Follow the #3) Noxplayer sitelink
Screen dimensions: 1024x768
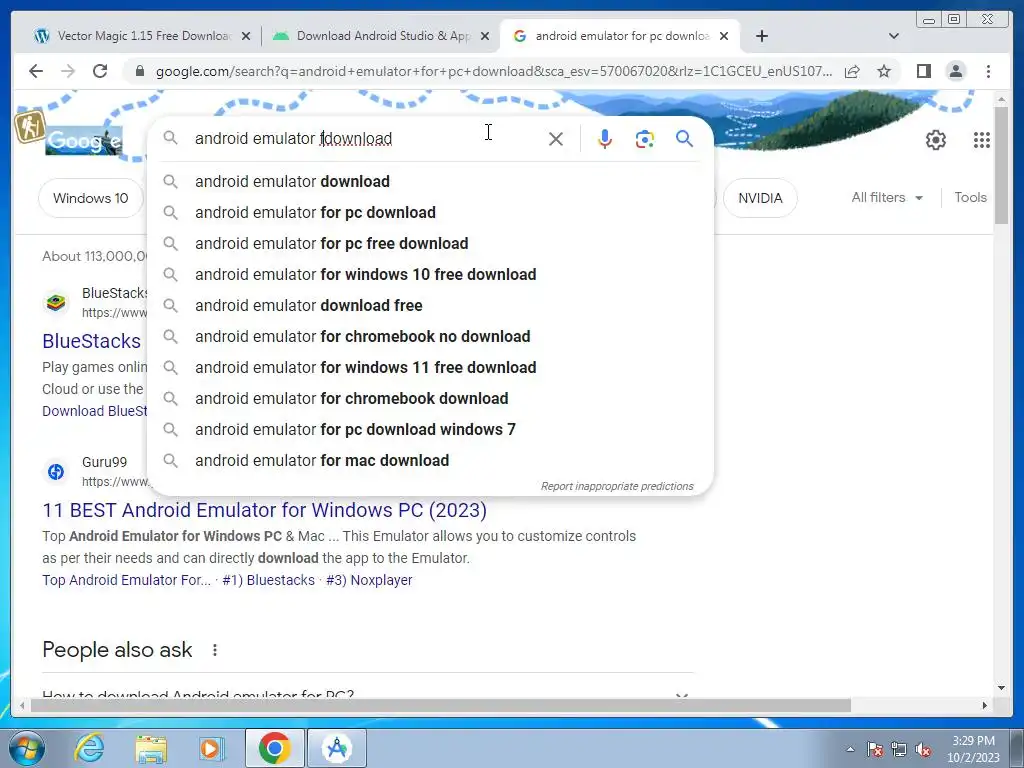click(x=369, y=580)
